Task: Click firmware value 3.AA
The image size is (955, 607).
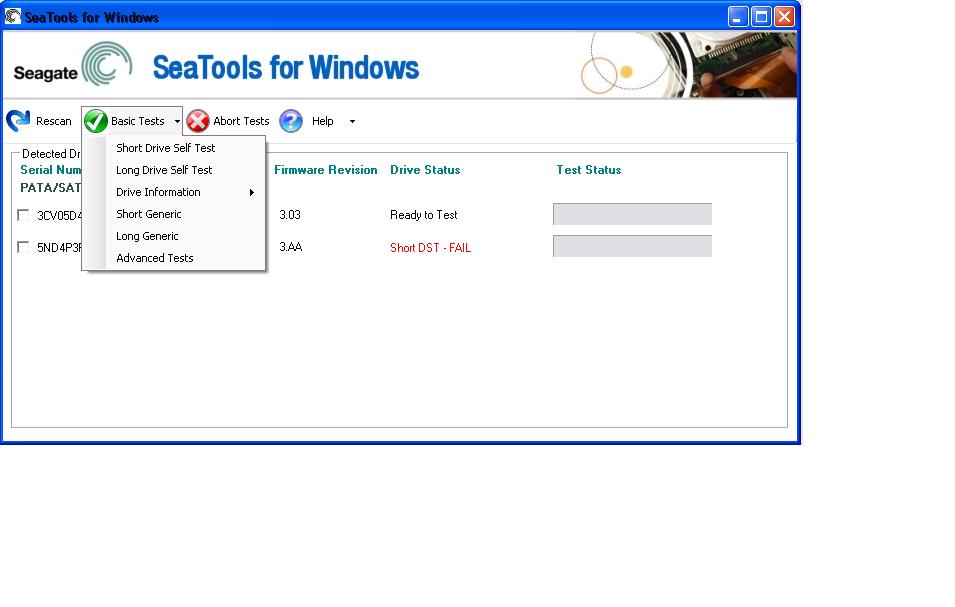Action: coord(291,247)
